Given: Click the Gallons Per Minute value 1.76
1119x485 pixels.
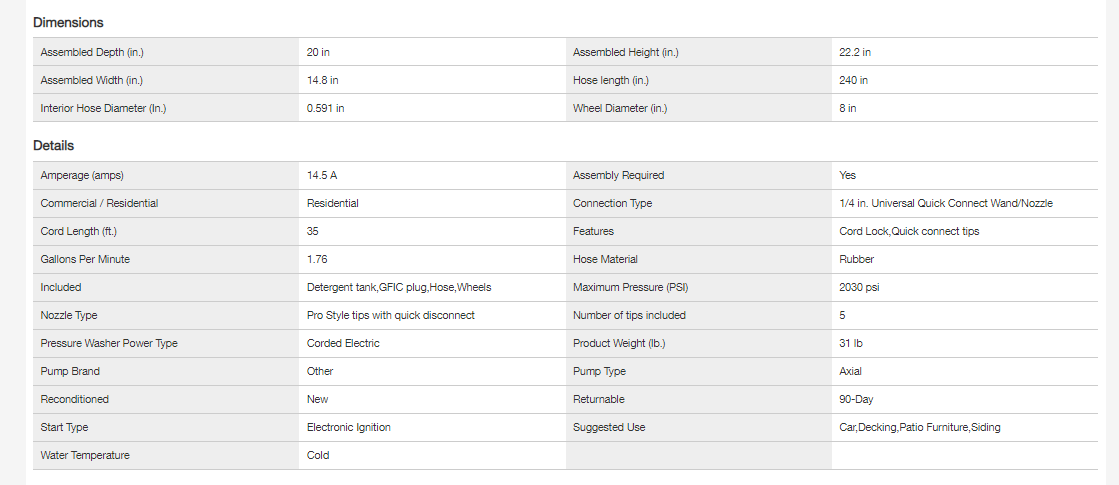Looking at the screenshot, I should coord(317,260).
